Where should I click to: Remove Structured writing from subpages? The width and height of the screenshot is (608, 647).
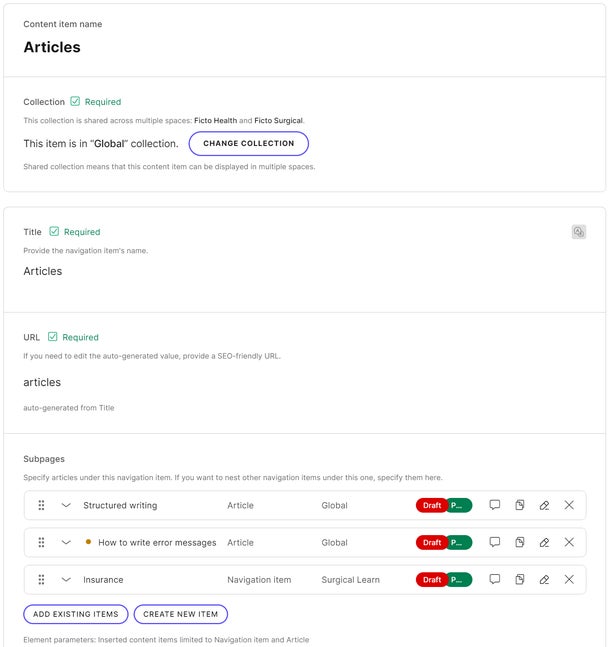(x=569, y=505)
